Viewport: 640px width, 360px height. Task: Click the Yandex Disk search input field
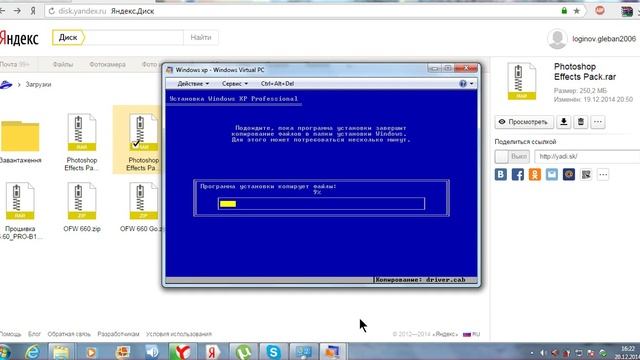tap(133, 38)
